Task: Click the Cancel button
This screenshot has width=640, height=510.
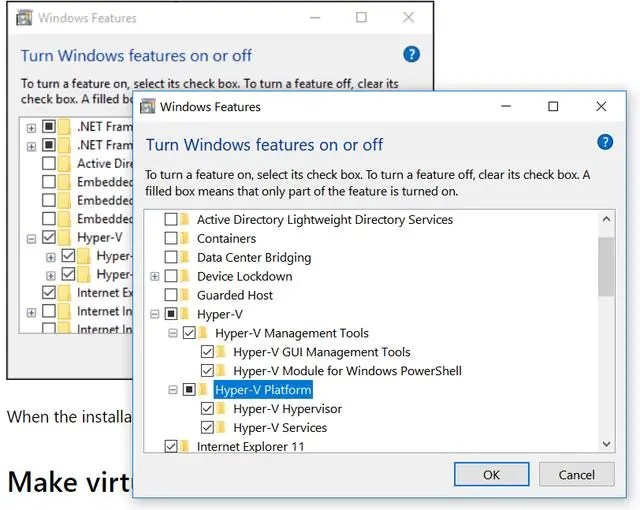Action: pos(576,475)
